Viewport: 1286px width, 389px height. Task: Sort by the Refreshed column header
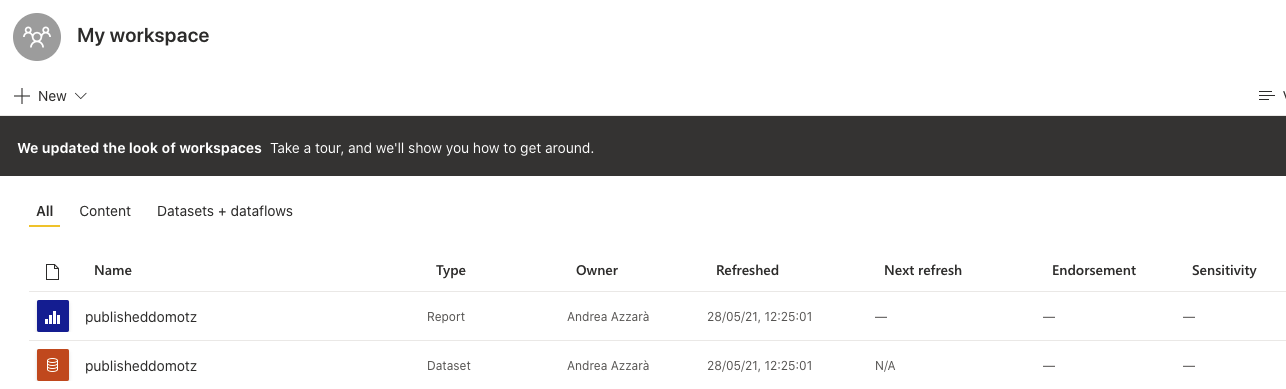coord(747,270)
